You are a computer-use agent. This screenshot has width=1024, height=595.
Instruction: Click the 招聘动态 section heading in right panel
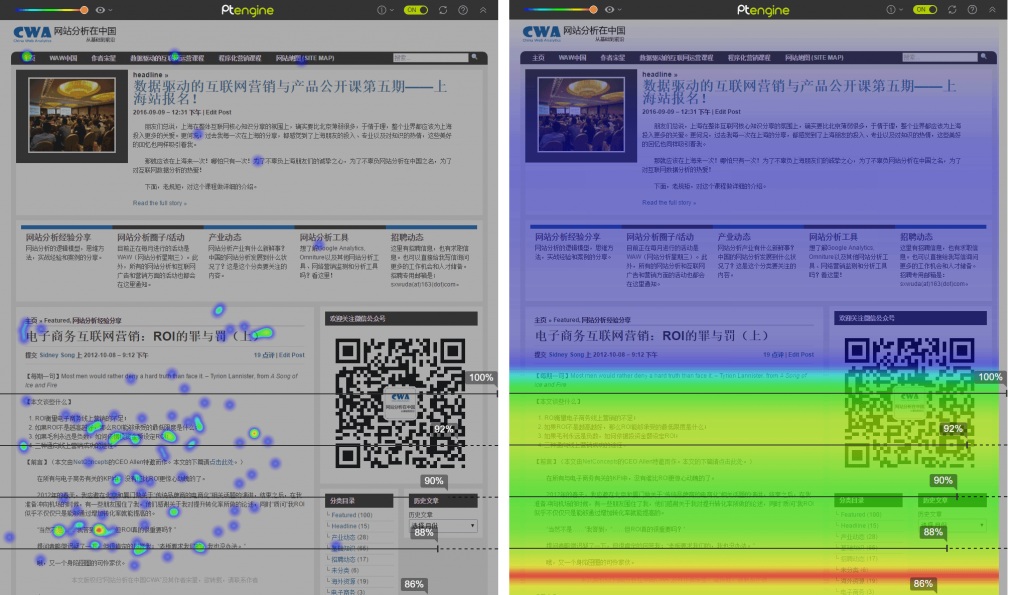[916, 236]
